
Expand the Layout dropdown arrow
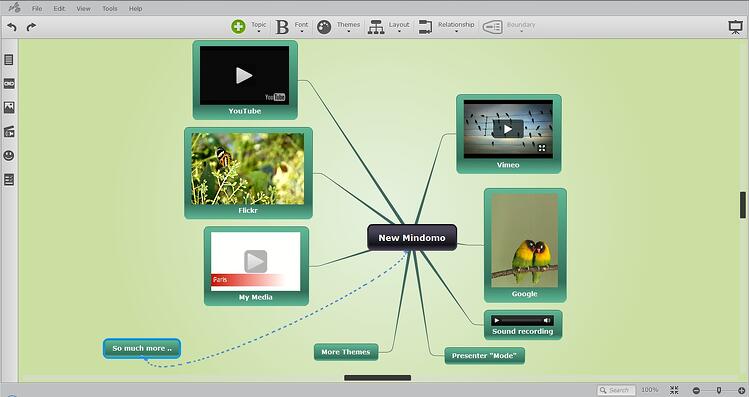(x=399, y=32)
